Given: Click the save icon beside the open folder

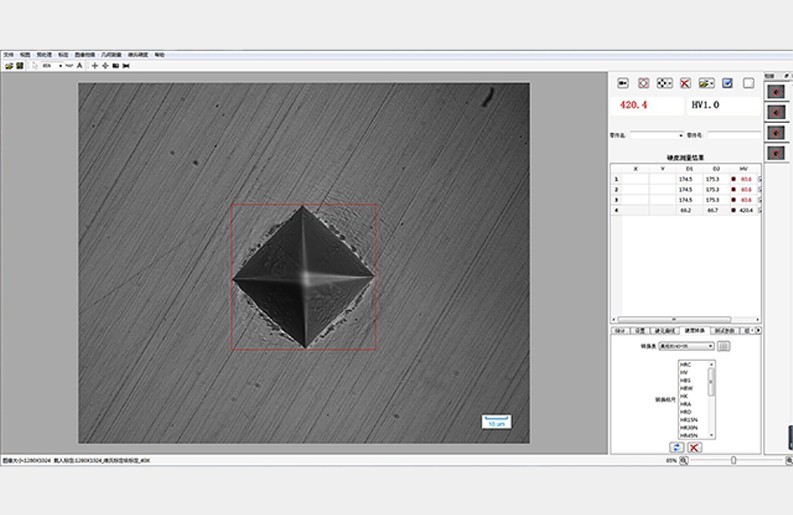Looking at the screenshot, I should (x=20, y=66).
